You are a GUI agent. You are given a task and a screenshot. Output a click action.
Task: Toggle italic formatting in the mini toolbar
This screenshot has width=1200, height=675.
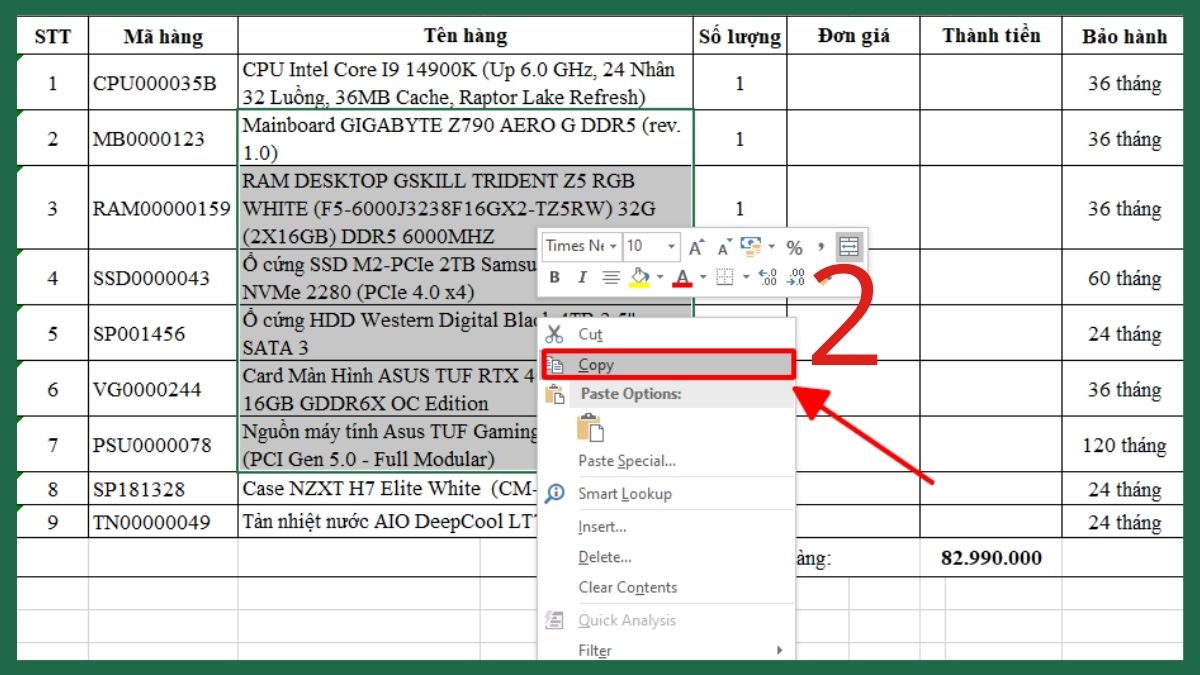click(x=582, y=277)
